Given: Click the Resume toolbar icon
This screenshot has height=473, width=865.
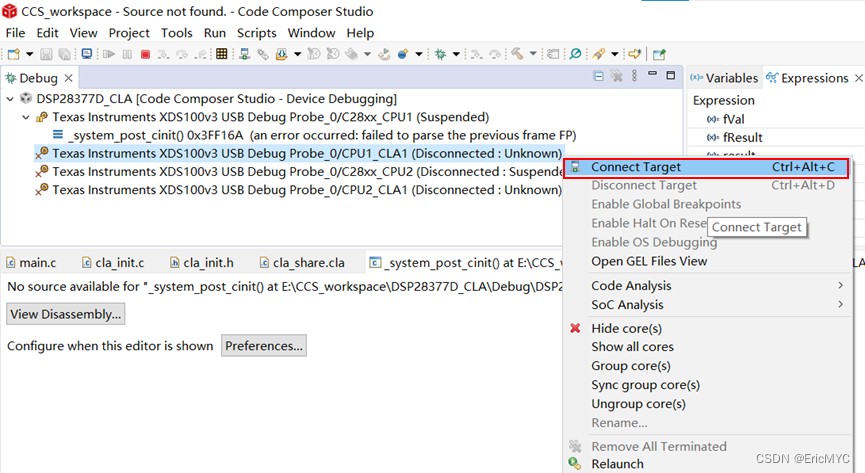Looking at the screenshot, I should pyautogui.click(x=109, y=54).
